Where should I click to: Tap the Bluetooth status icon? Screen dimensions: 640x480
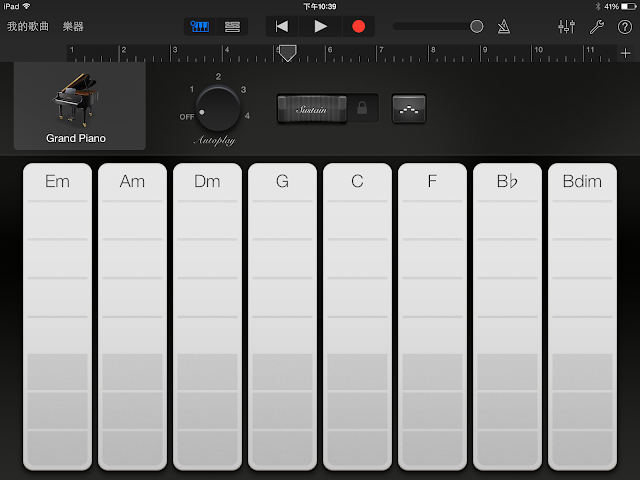pyautogui.click(x=598, y=7)
